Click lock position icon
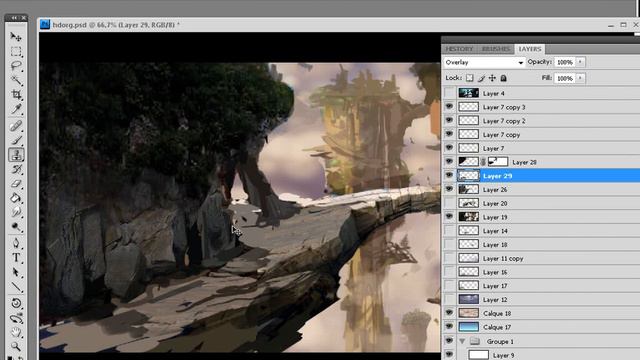Screen dimensions: 640x360 coord(492,78)
